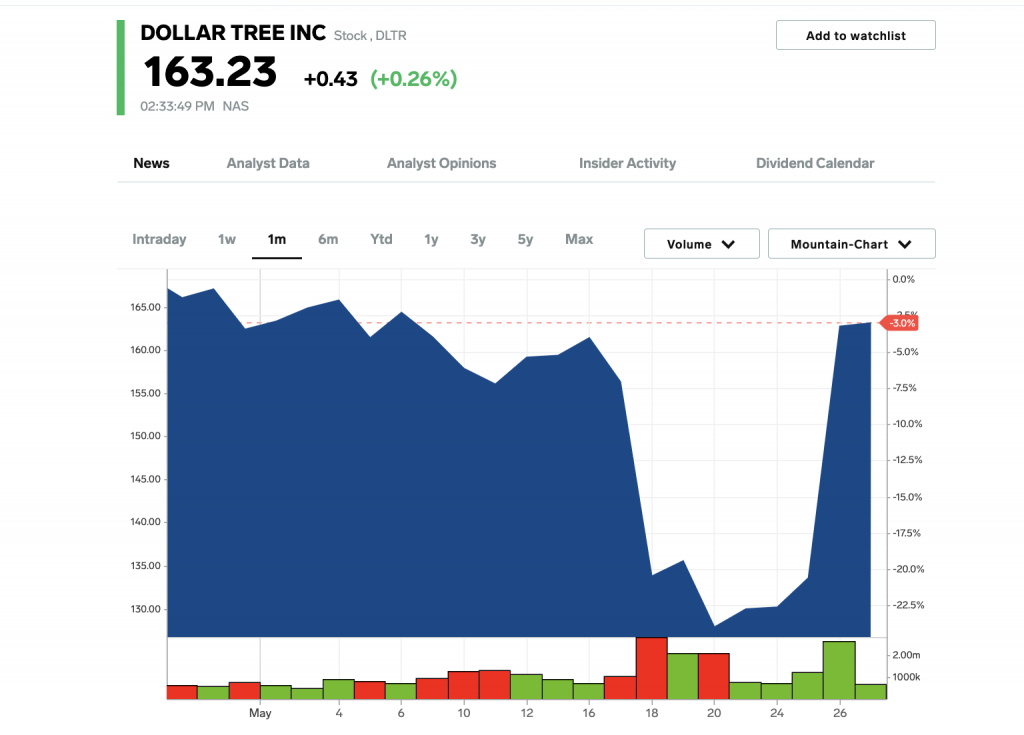1024x735 pixels.
Task: Click the 1000k volume axis label
Action: coord(906,678)
